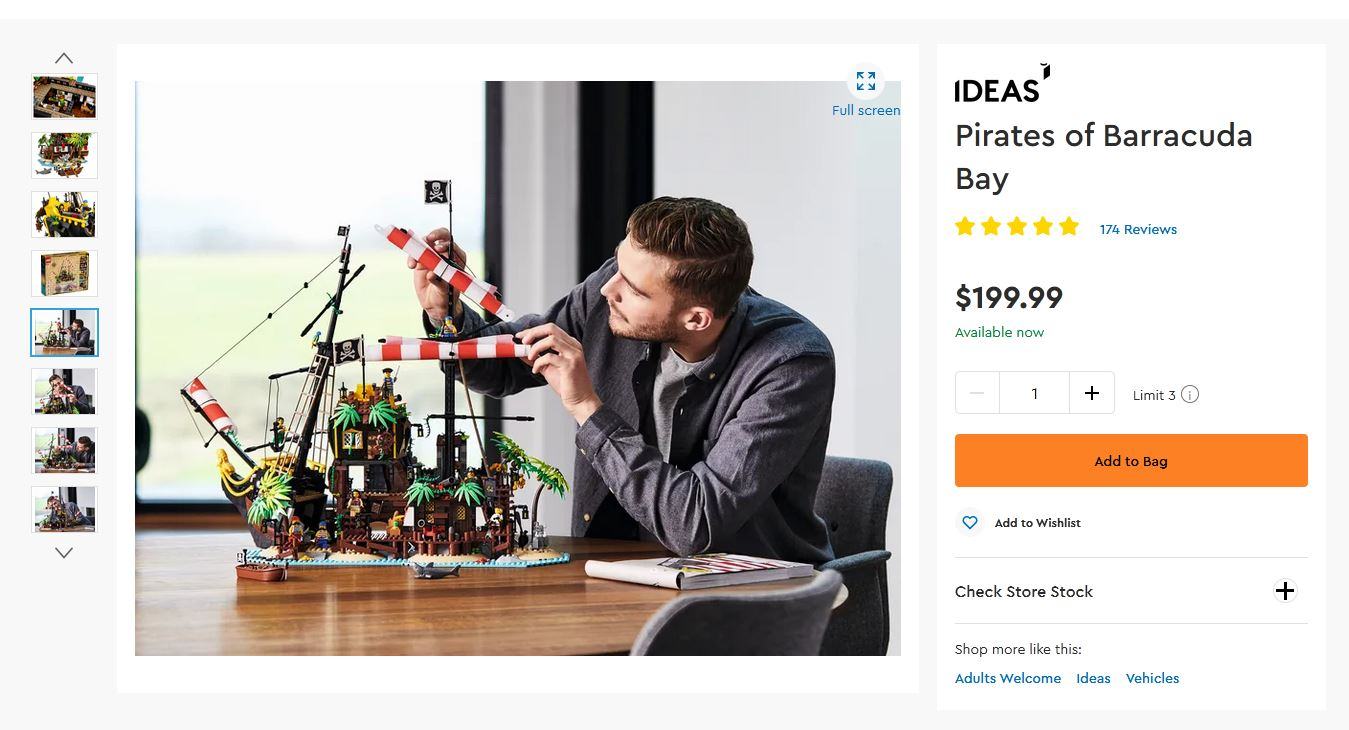This screenshot has height=730, width=1349.
Task: Open the 174 Reviews link
Action: pyautogui.click(x=1138, y=229)
